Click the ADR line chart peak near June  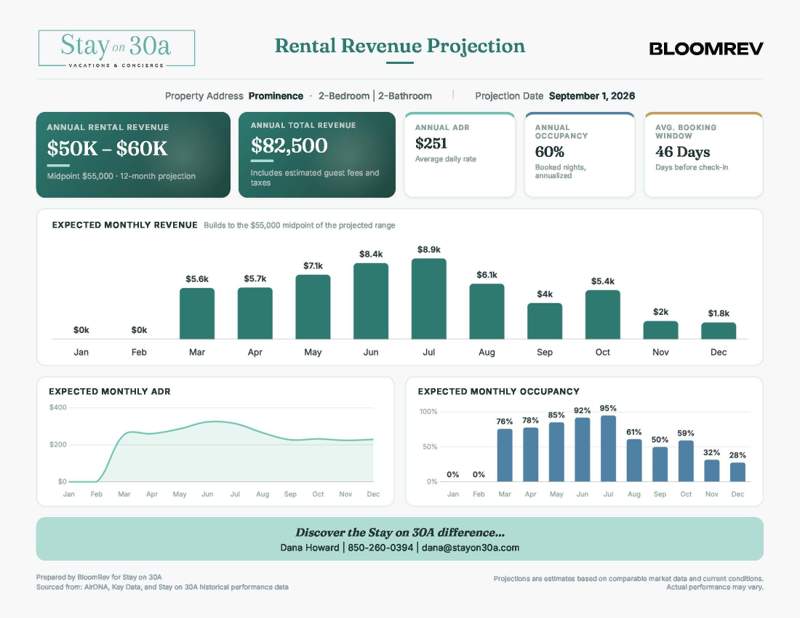(216, 422)
